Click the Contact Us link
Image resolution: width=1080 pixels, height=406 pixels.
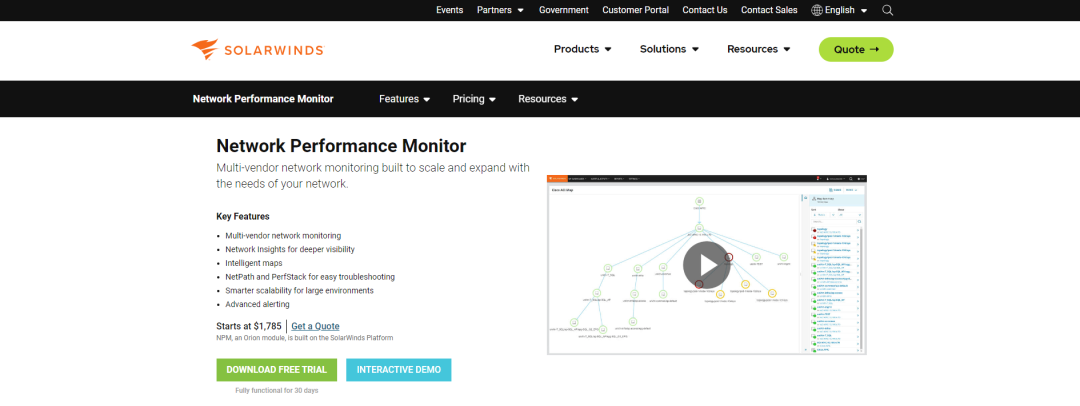pos(704,10)
